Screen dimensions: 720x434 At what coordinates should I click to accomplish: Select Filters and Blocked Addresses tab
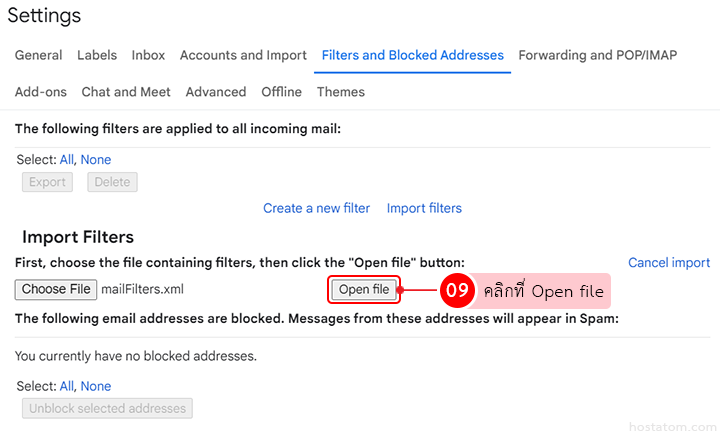coord(413,55)
